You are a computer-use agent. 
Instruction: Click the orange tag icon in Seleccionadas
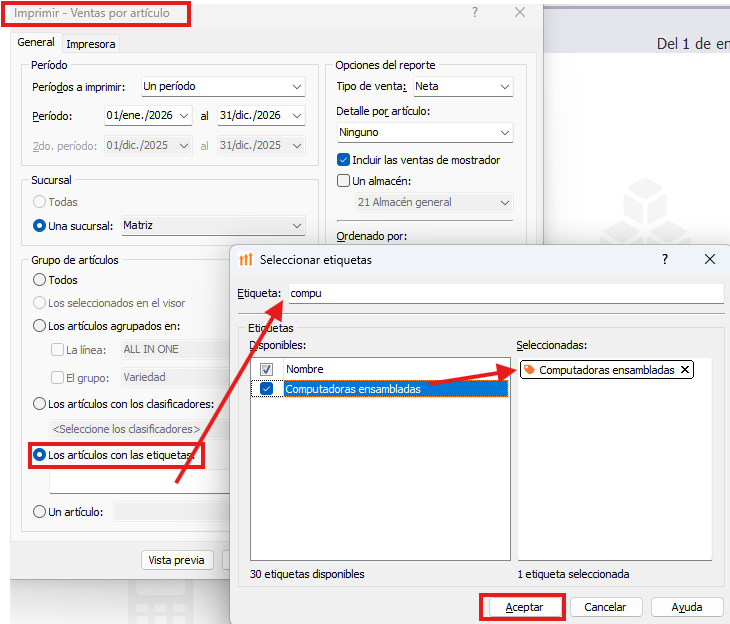(x=529, y=370)
